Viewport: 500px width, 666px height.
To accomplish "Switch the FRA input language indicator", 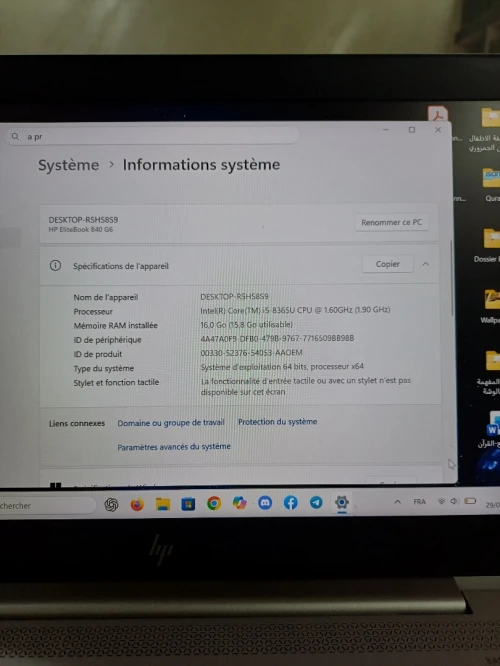I will 419,502.
